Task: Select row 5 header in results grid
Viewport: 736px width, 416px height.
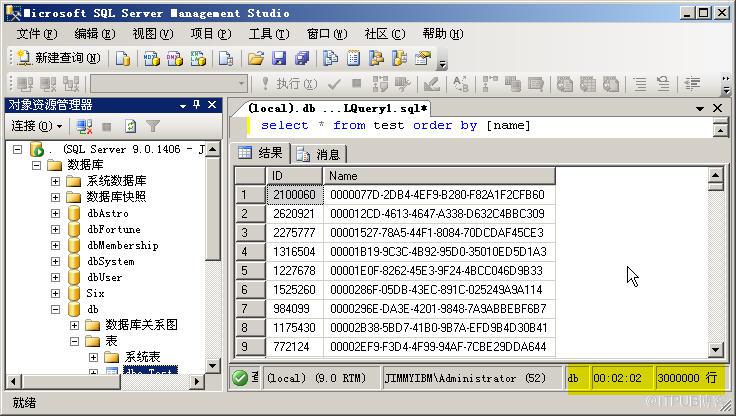Action: tap(250, 271)
